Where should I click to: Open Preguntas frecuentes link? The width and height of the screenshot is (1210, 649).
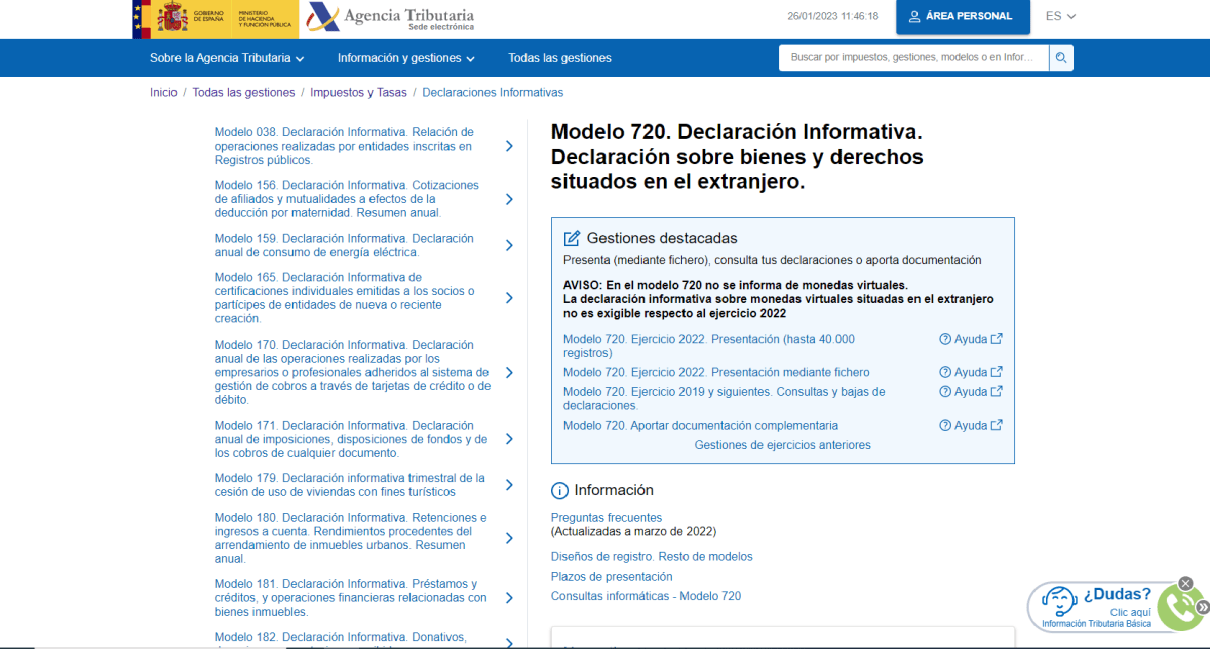[x=606, y=517]
